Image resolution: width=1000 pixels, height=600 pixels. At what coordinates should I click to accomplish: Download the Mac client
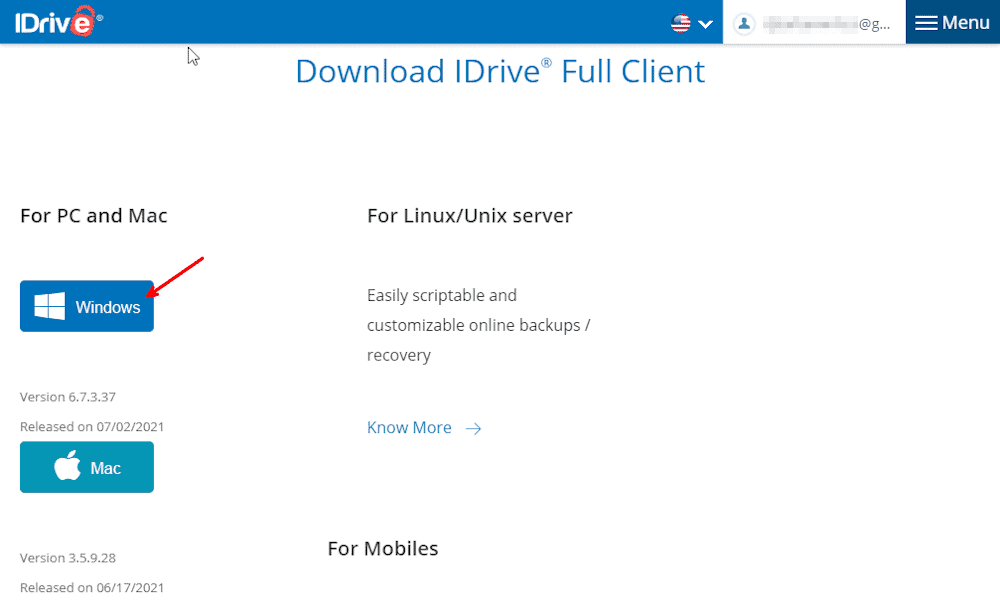pos(87,467)
